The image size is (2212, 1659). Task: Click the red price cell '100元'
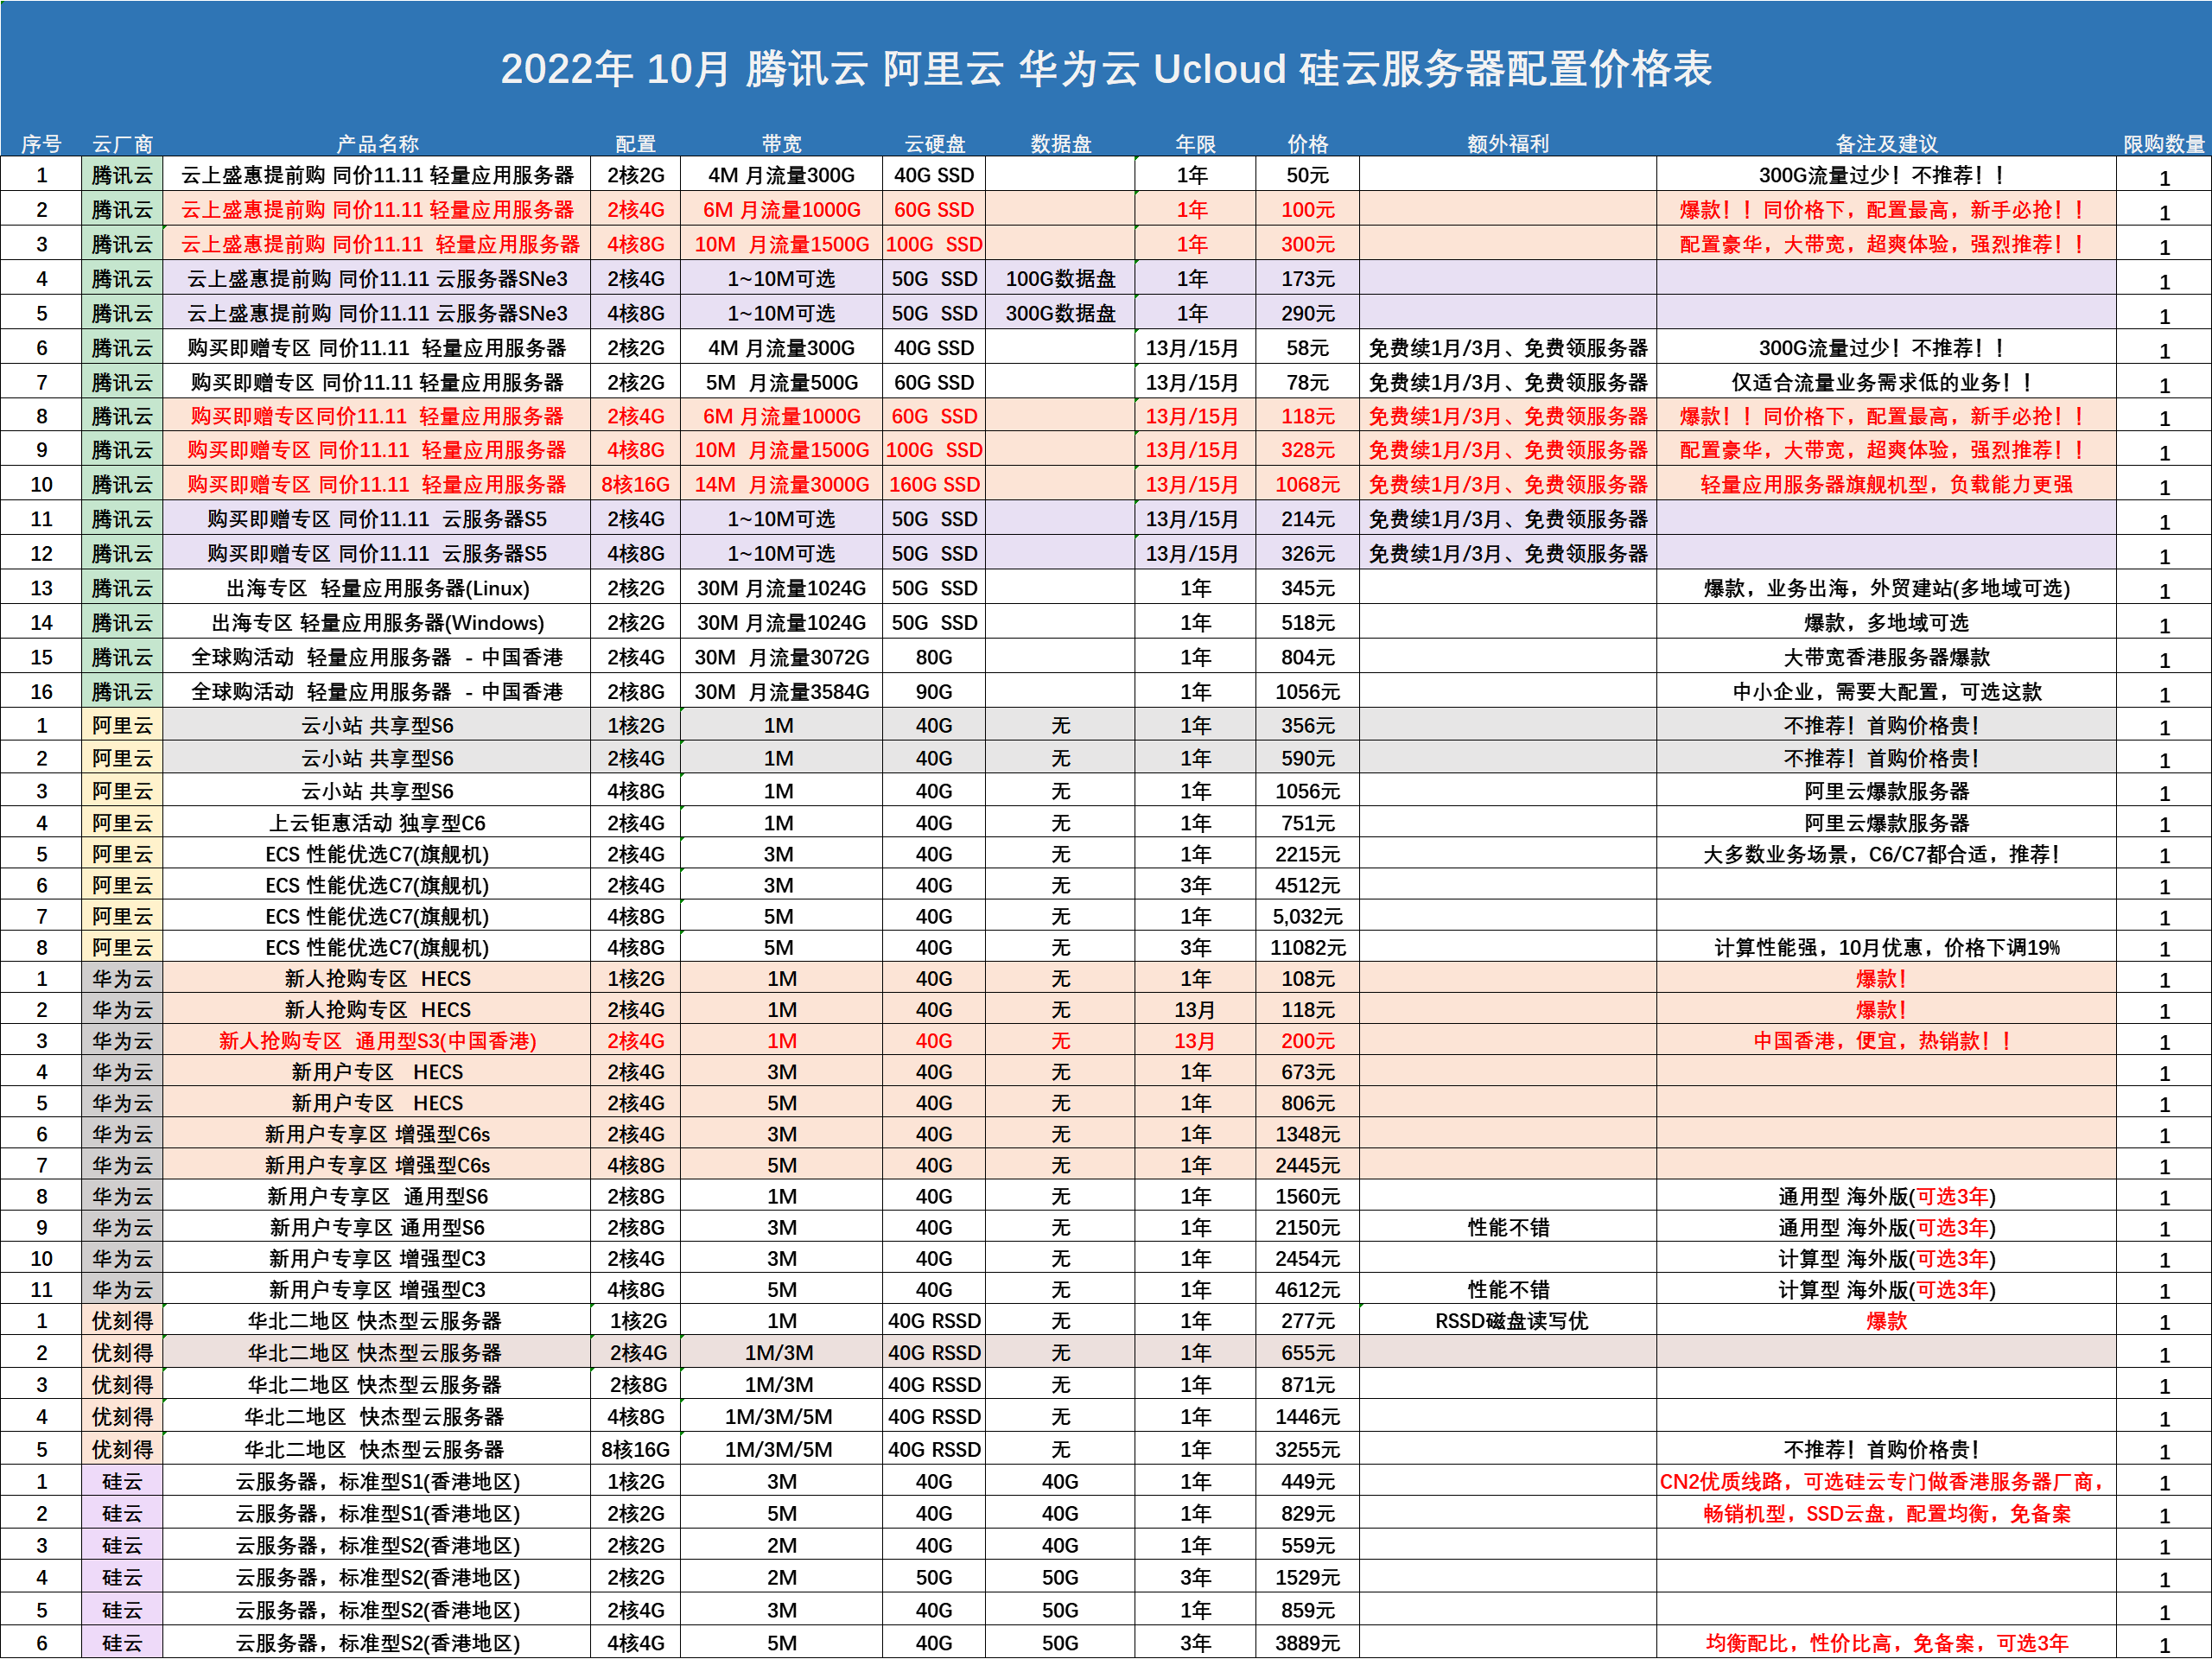click(x=1307, y=210)
